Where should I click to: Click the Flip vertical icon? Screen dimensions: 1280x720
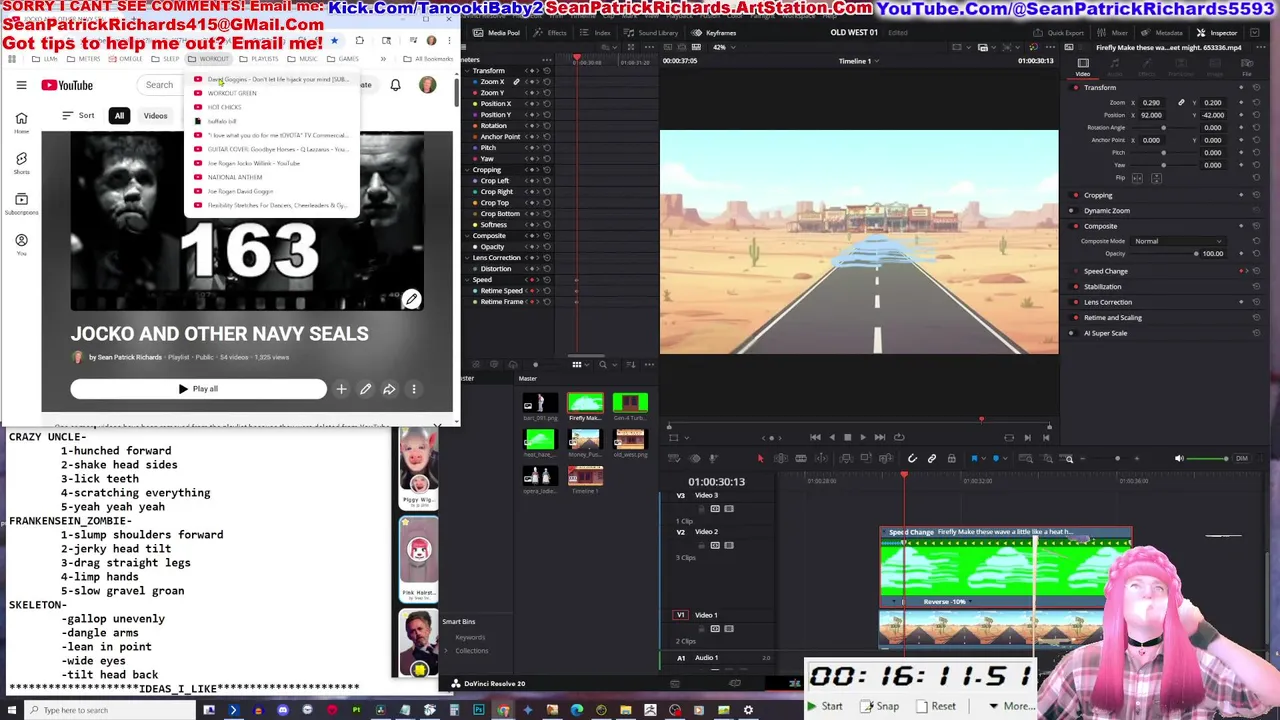(x=1156, y=178)
